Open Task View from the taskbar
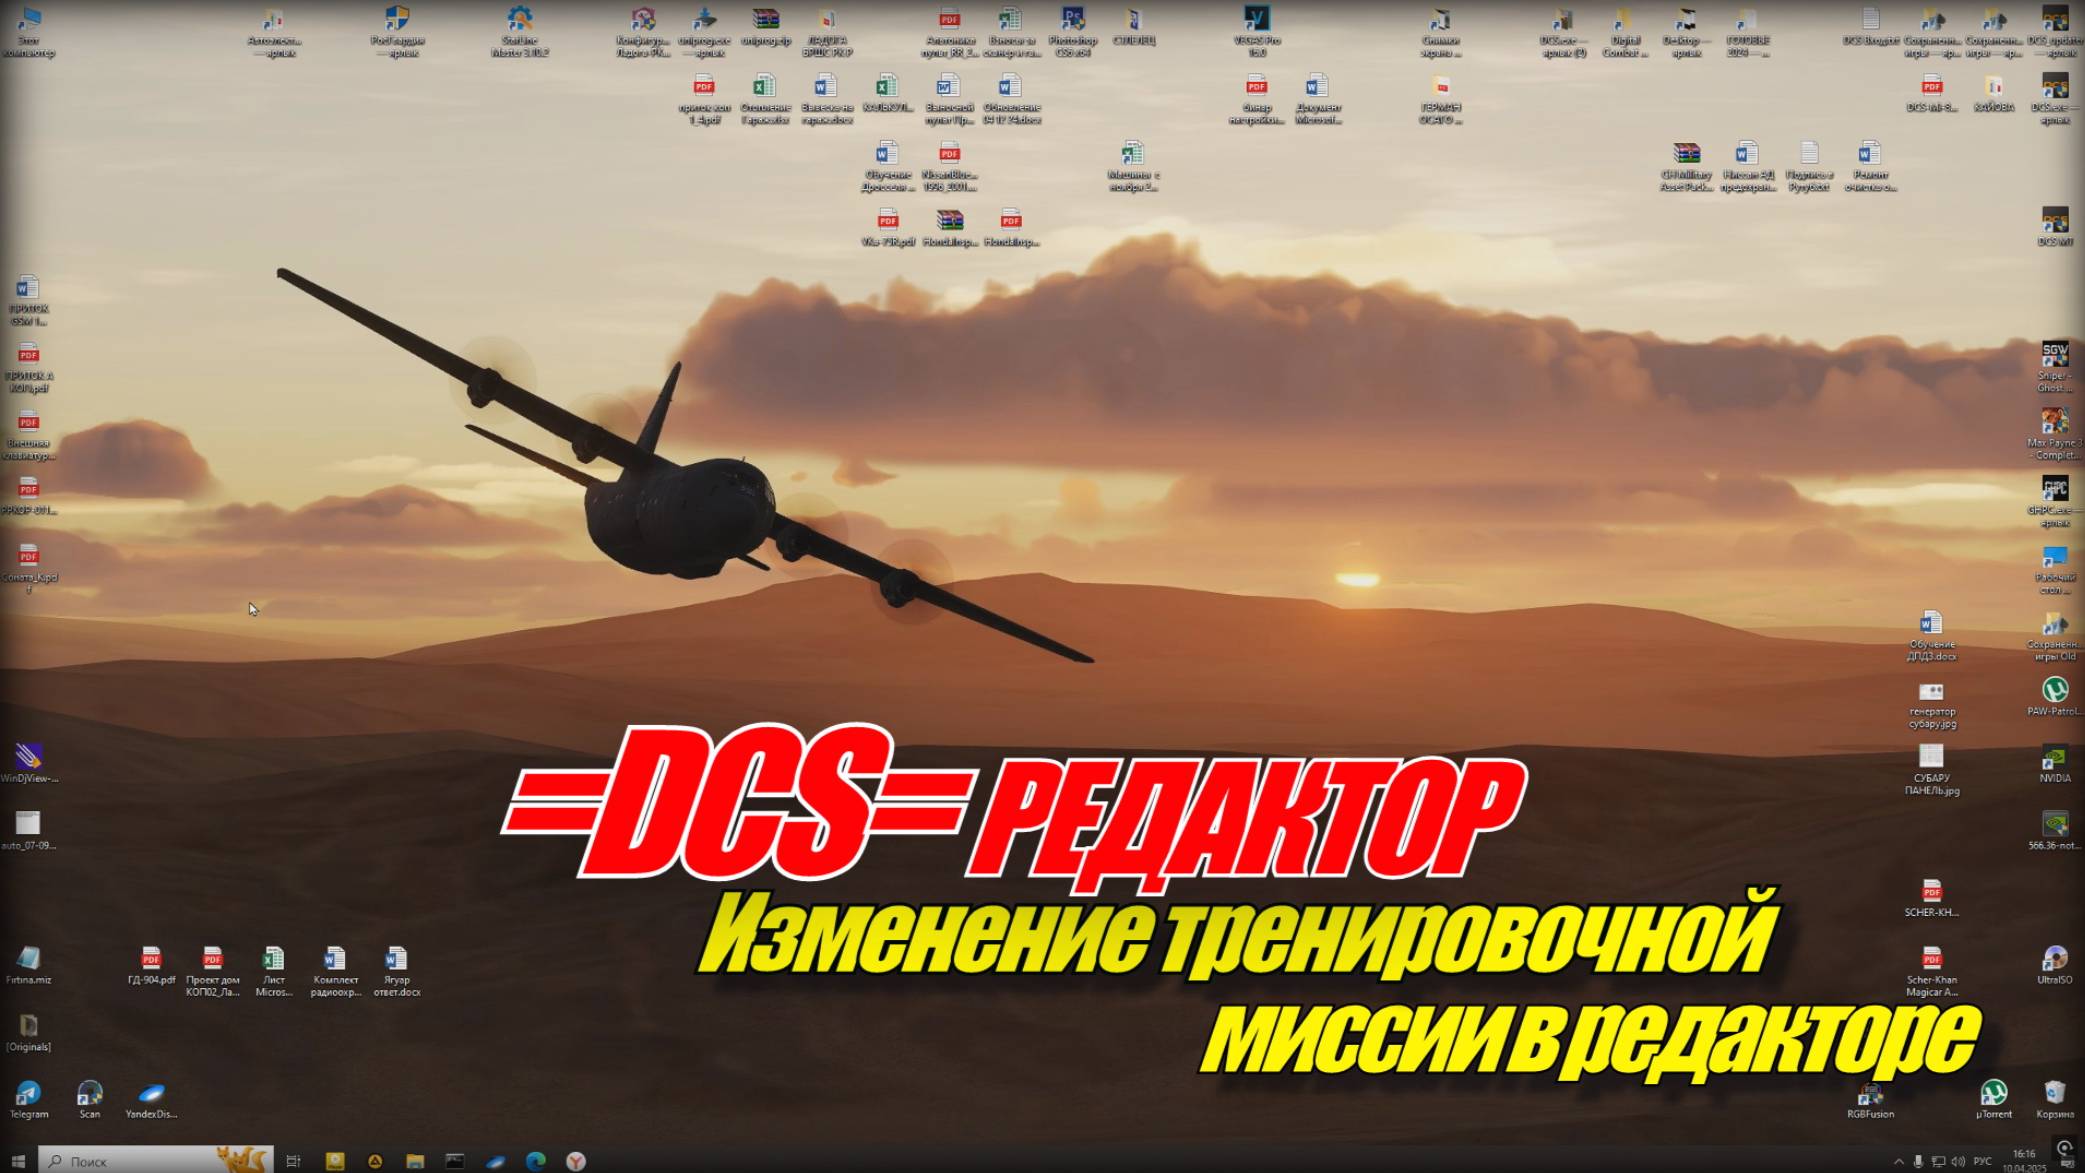2085x1173 pixels. [x=293, y=1161]
